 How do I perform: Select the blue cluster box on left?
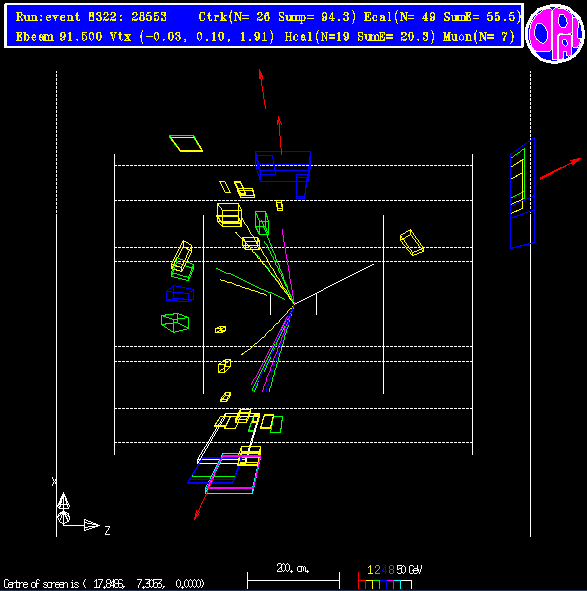point(180,294)
